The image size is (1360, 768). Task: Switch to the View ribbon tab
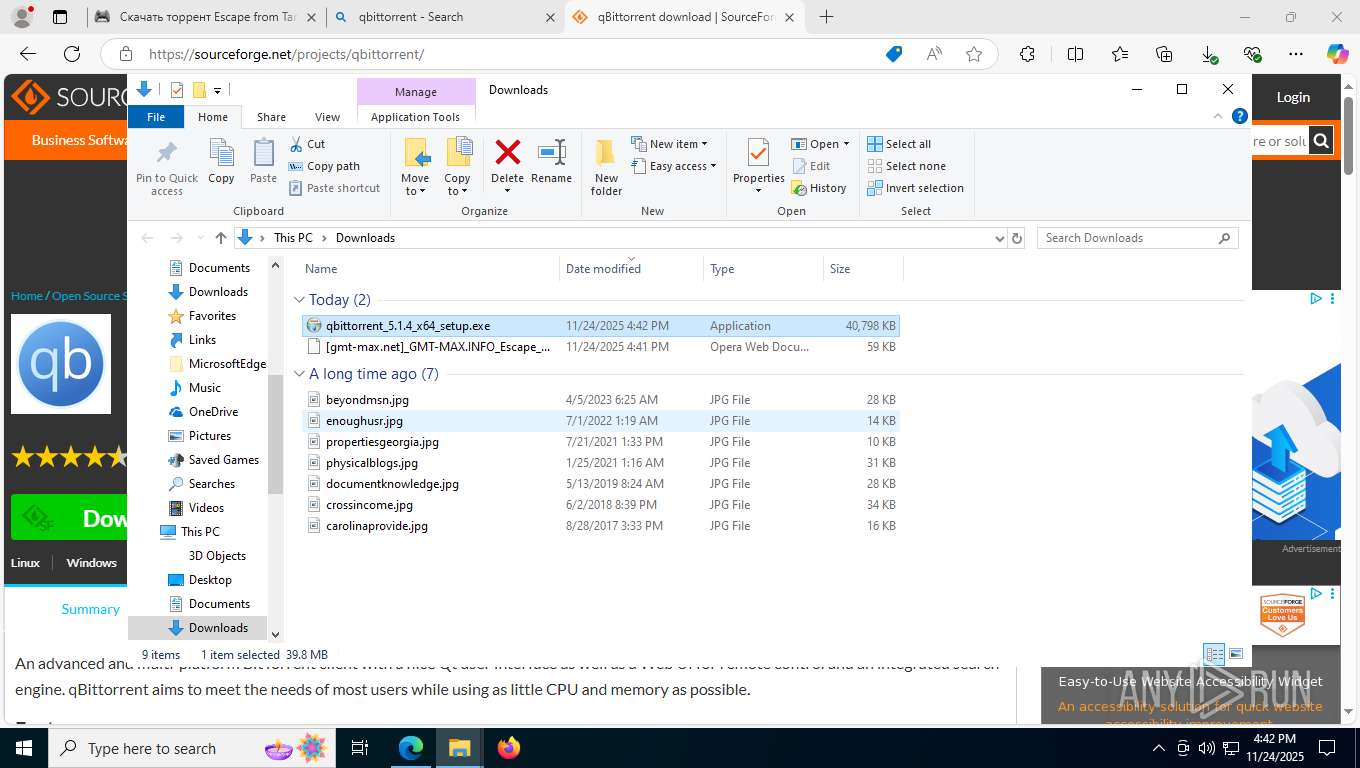(327, 117)
